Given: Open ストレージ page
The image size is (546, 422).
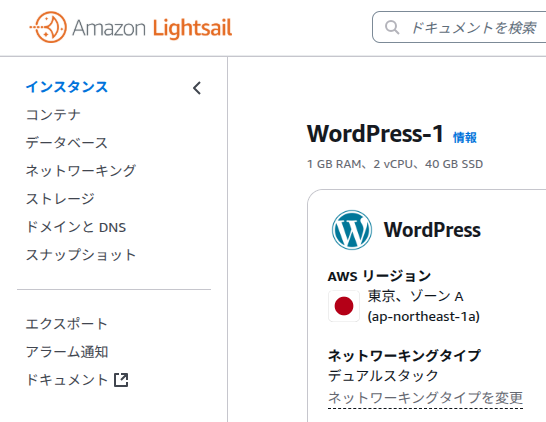Looking at the screenshot, I should 60,199.
